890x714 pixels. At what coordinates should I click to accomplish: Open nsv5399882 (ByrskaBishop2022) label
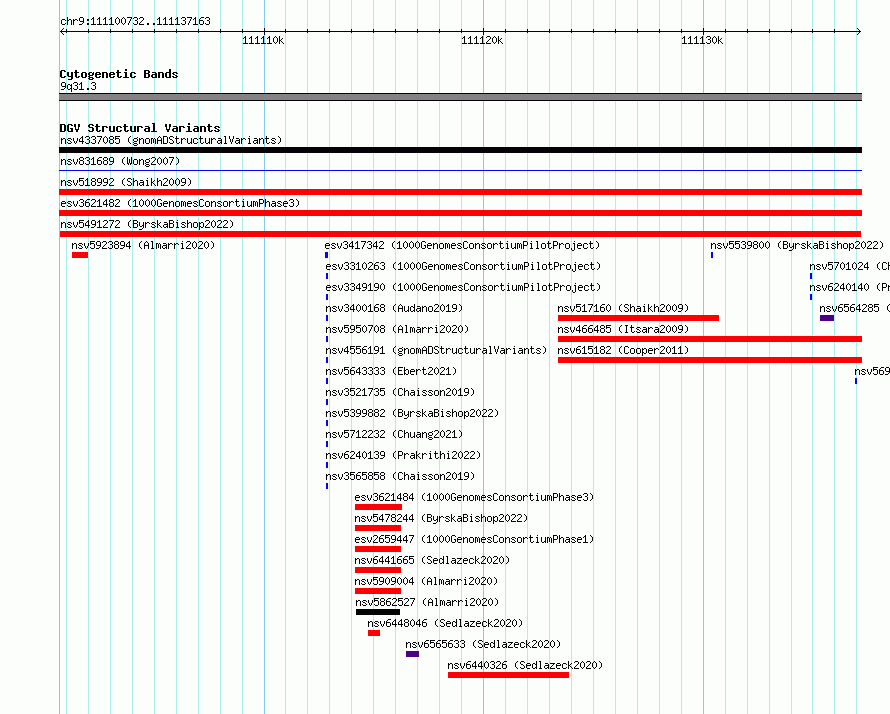click(x=412, y=413)
